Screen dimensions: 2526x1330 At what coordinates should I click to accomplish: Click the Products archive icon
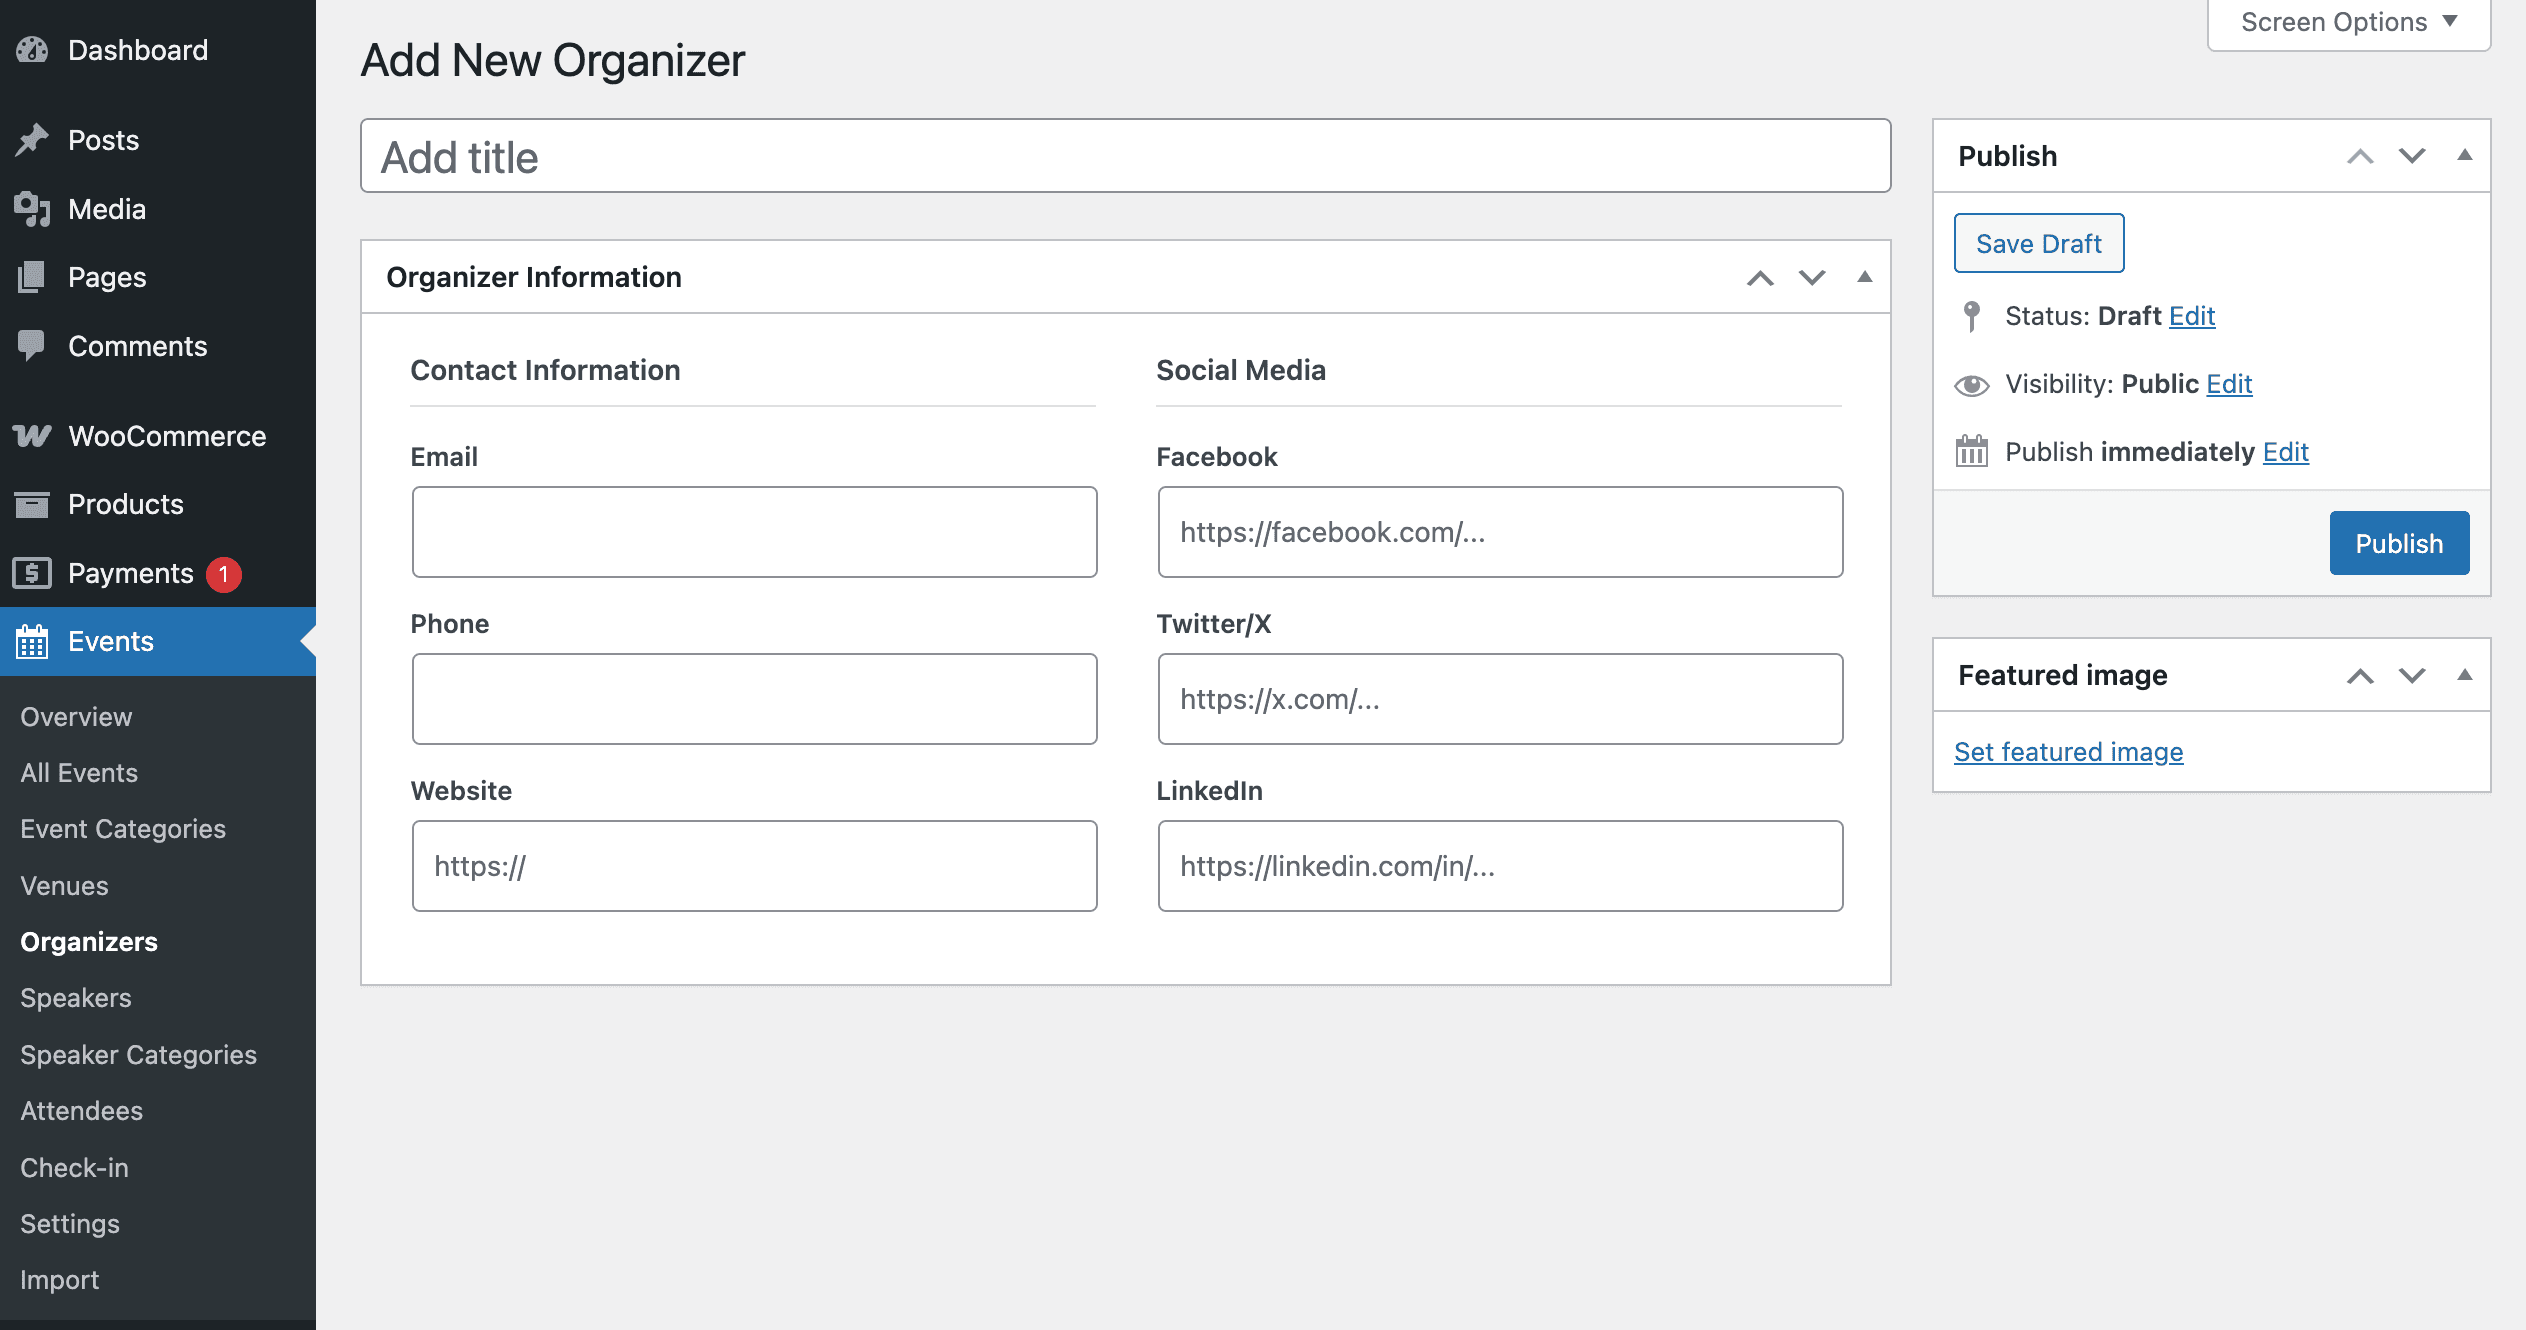(32, 504)
